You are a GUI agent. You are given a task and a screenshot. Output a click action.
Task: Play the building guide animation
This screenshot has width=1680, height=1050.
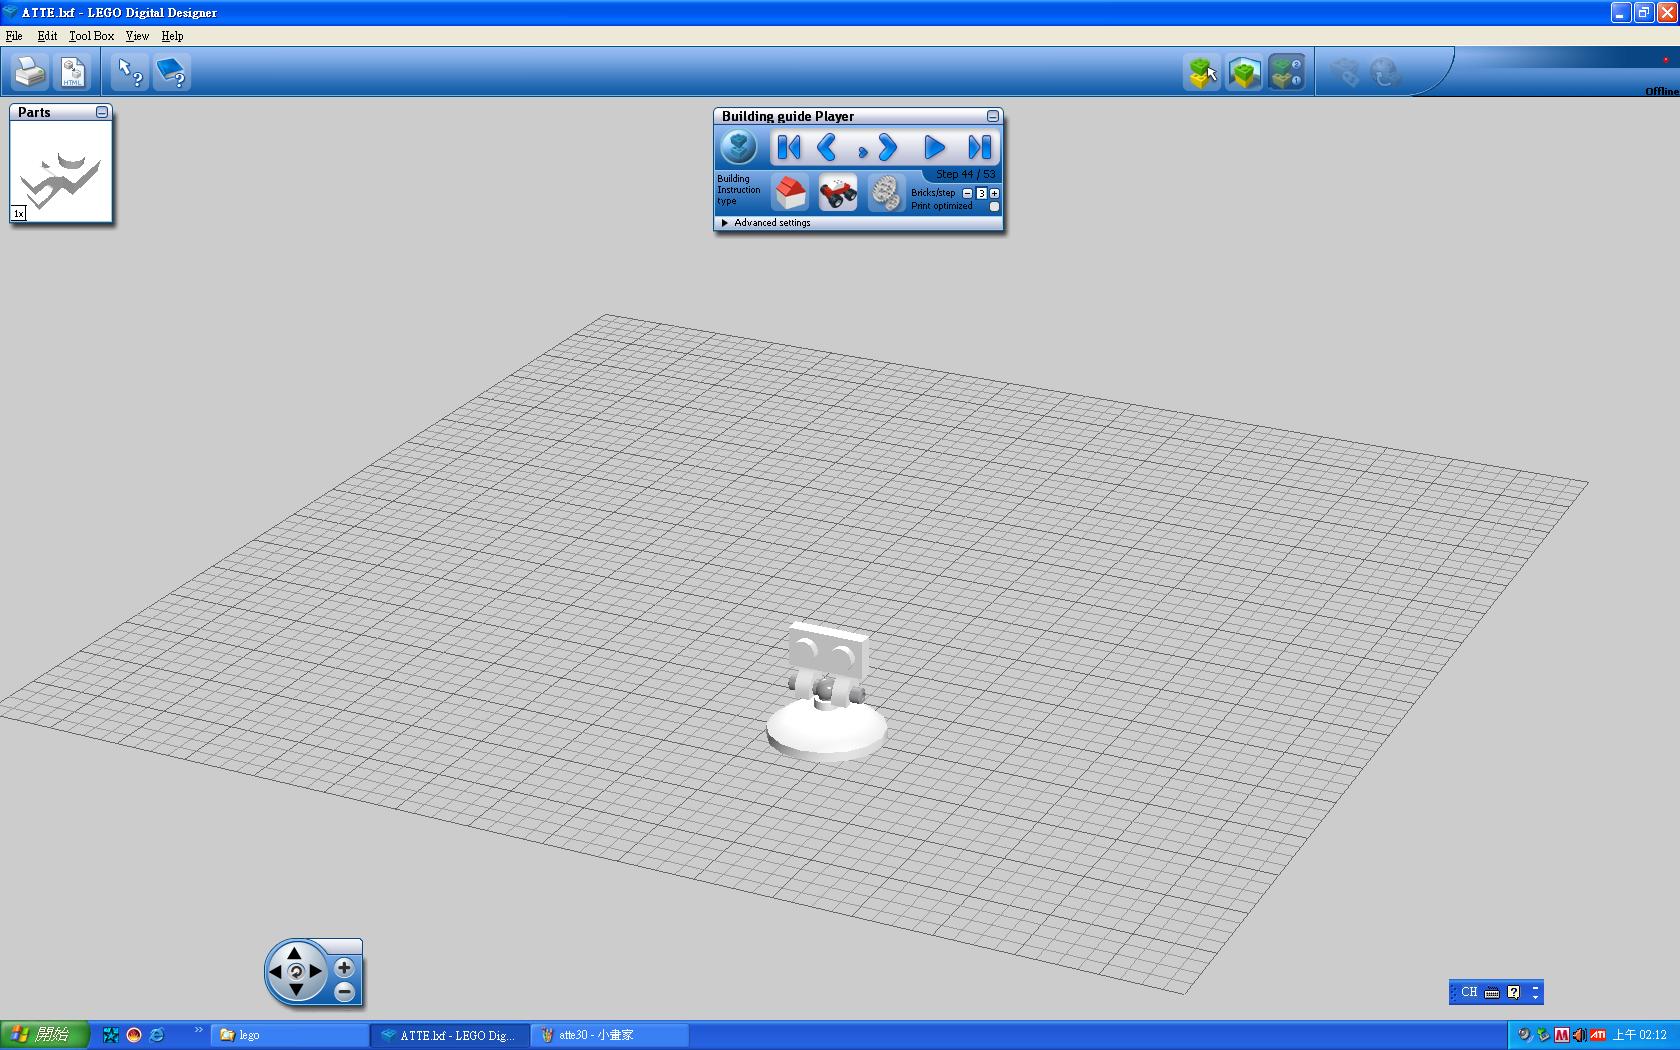click(934, 148)
